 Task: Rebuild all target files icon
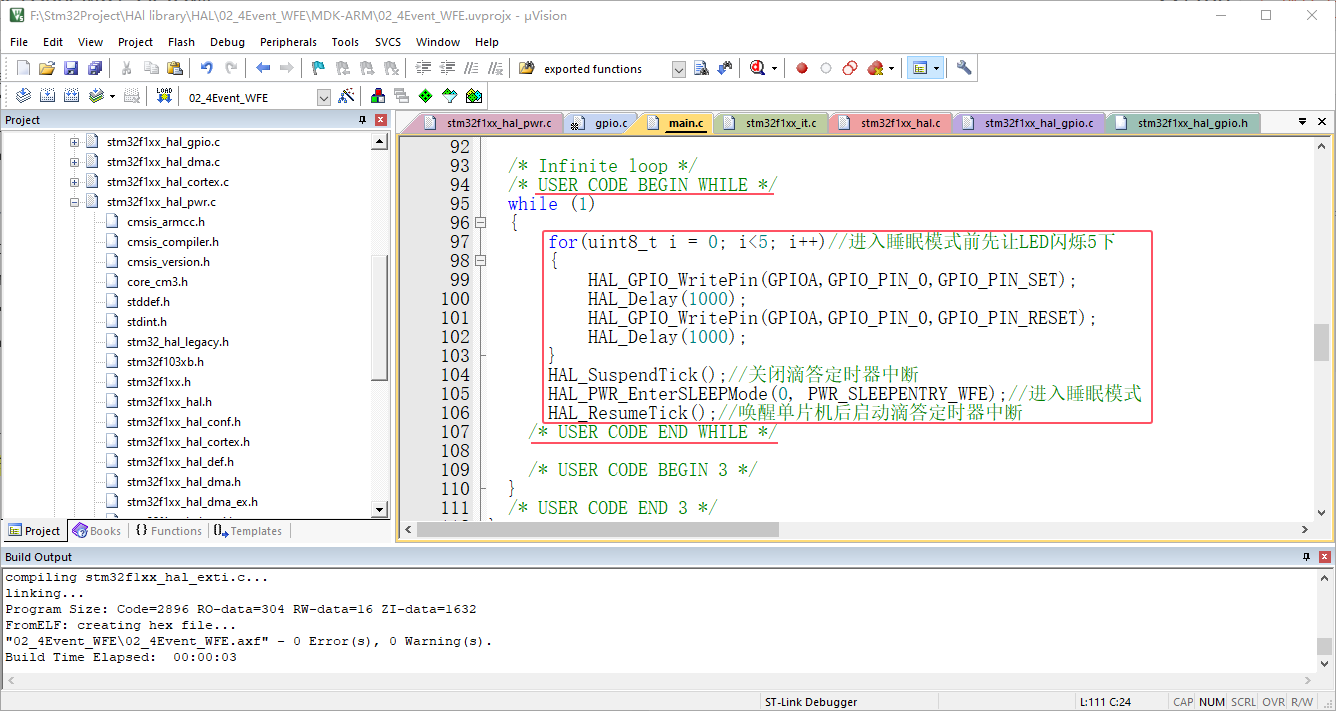(x=71, y=96)
